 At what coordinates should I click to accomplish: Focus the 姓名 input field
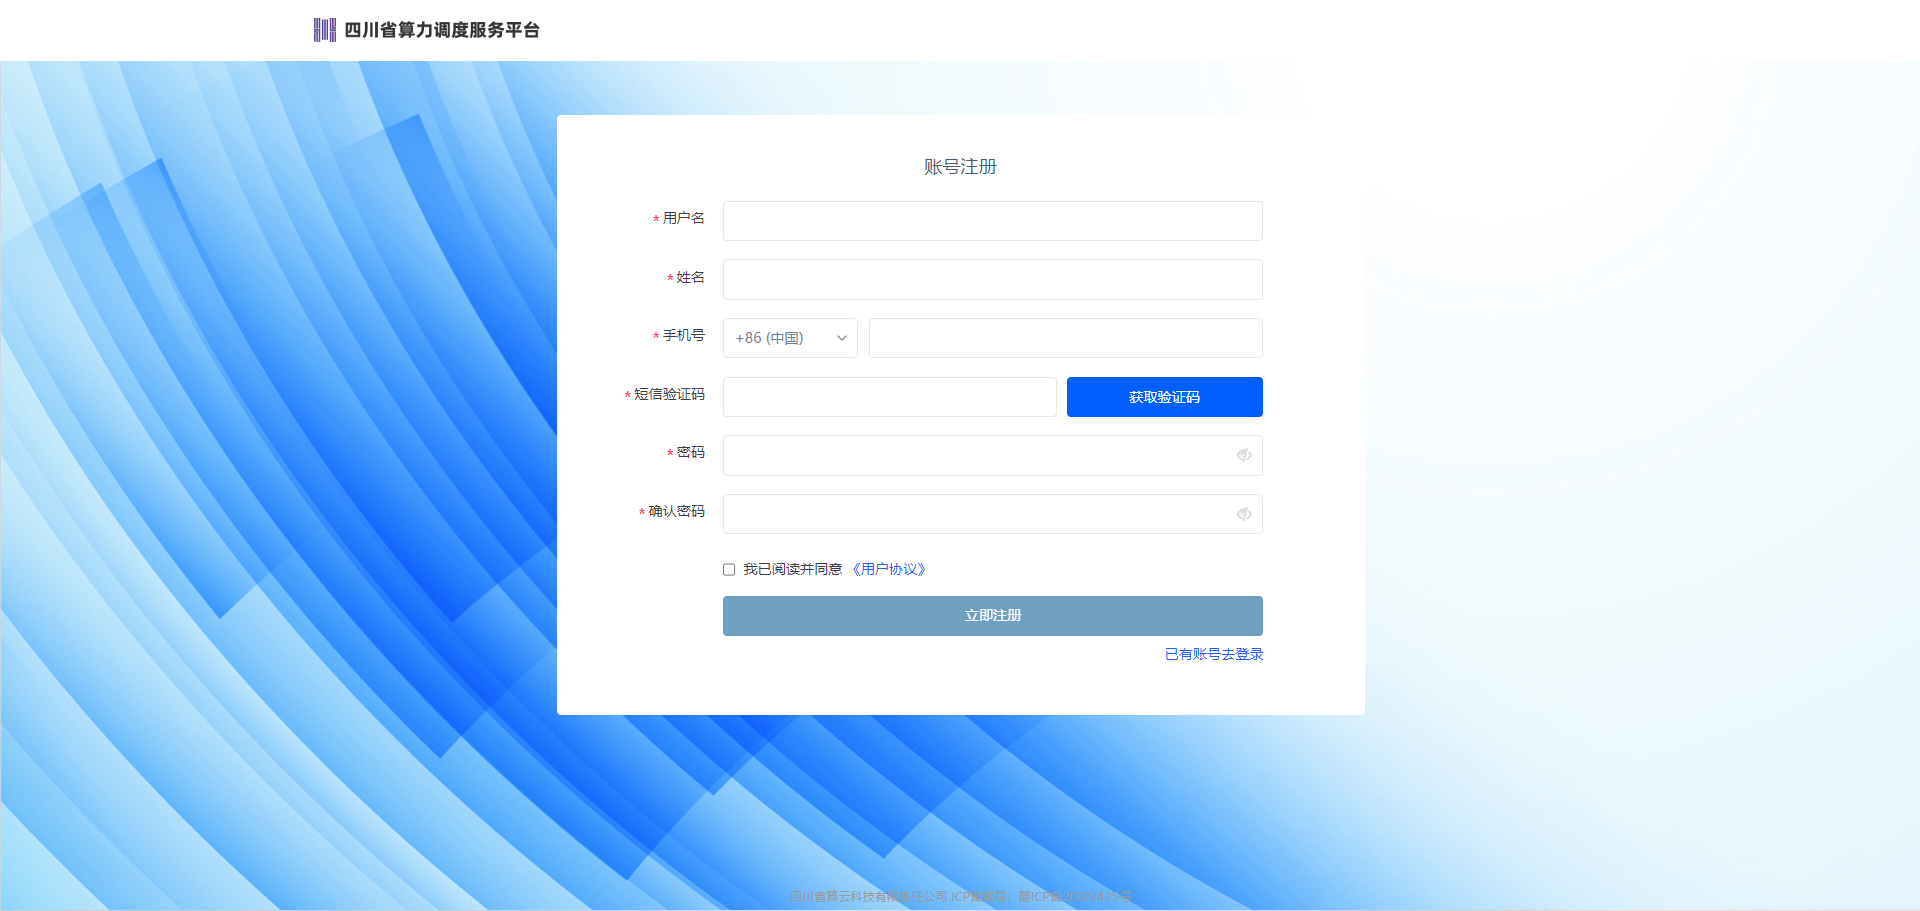tap(992, 280)
